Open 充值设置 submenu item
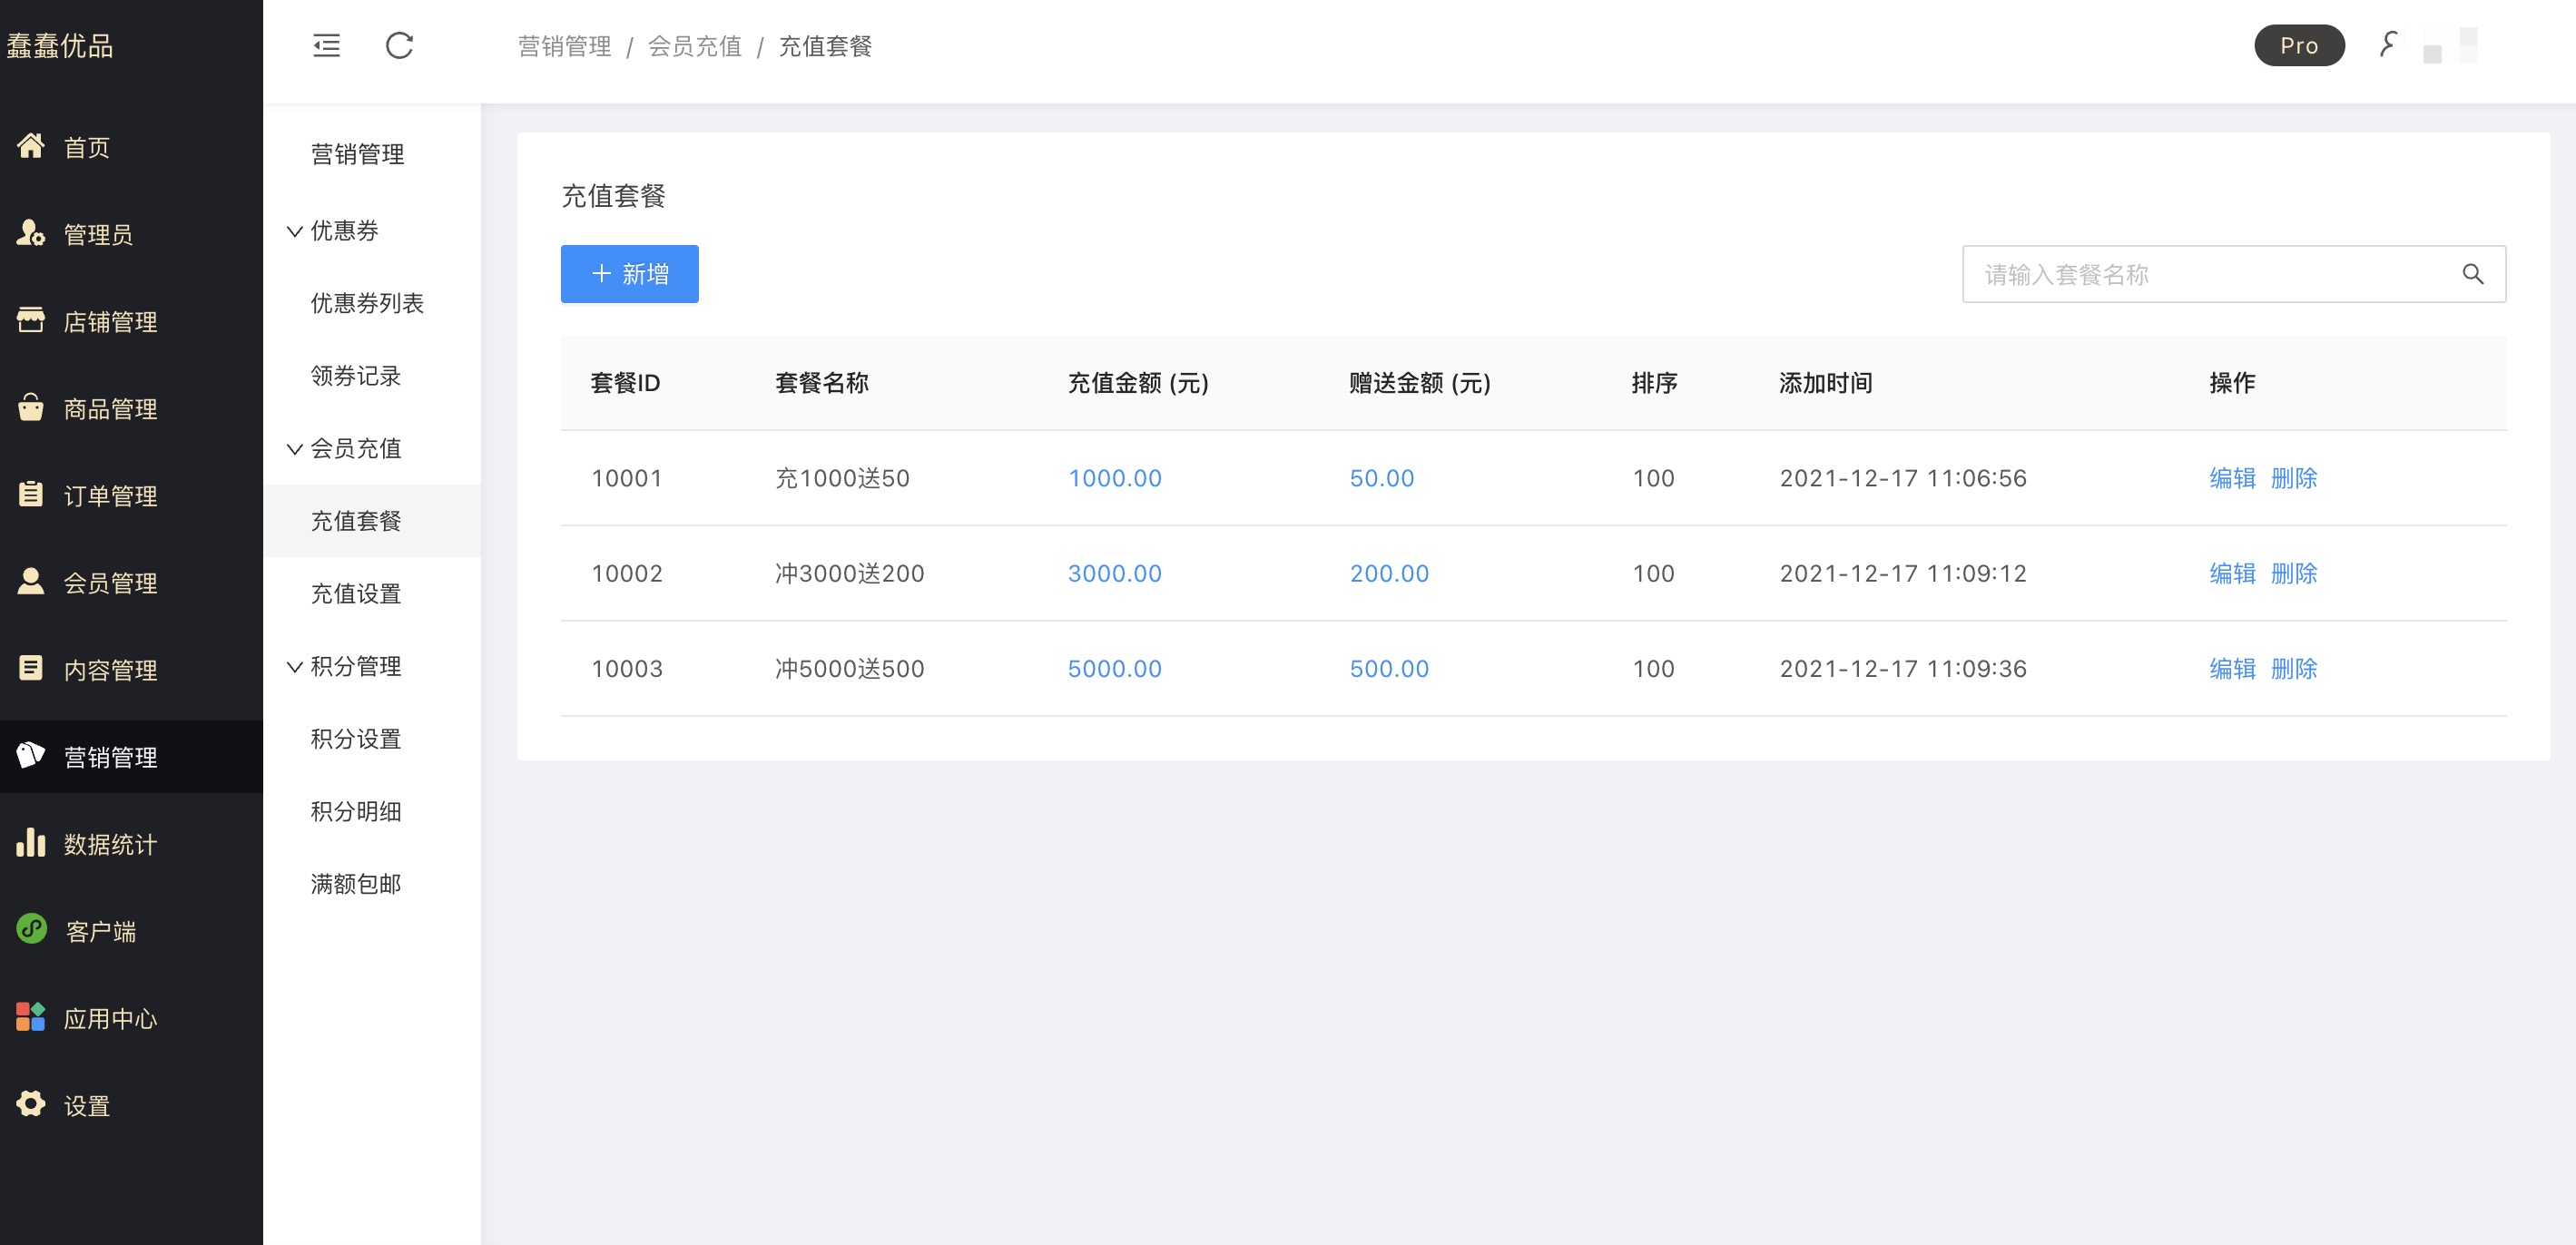This screenshot has height=1245, width=2576. (356, 594)
